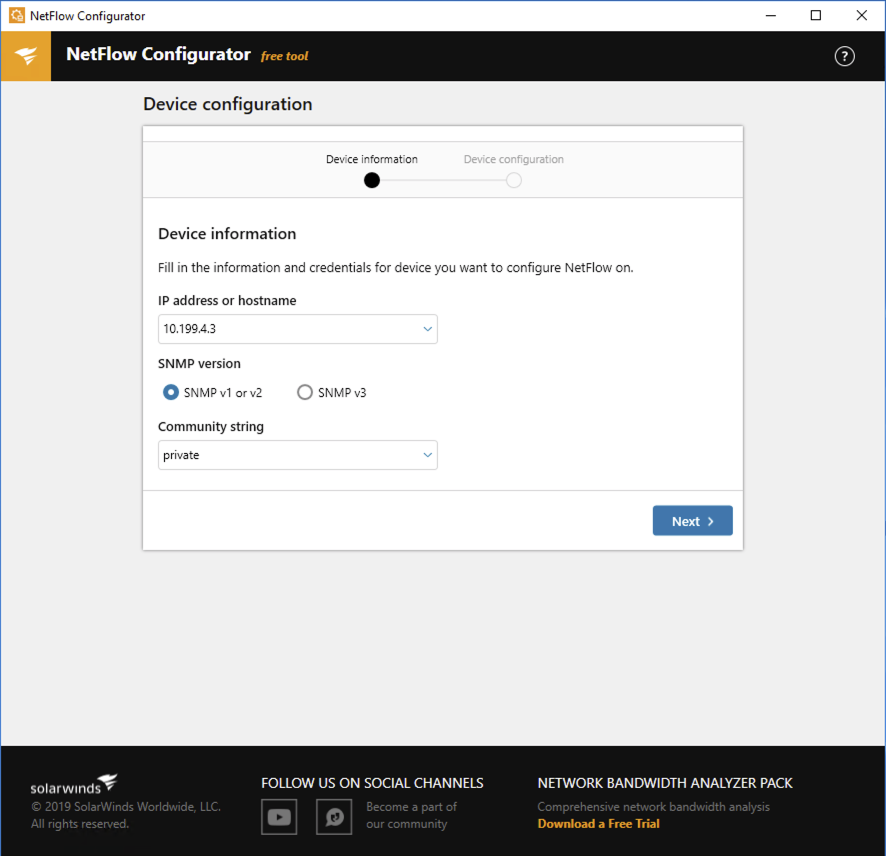Expand the IP address dropdown arrow
Screen dimensions: 886x856
(x=427, y=329)
